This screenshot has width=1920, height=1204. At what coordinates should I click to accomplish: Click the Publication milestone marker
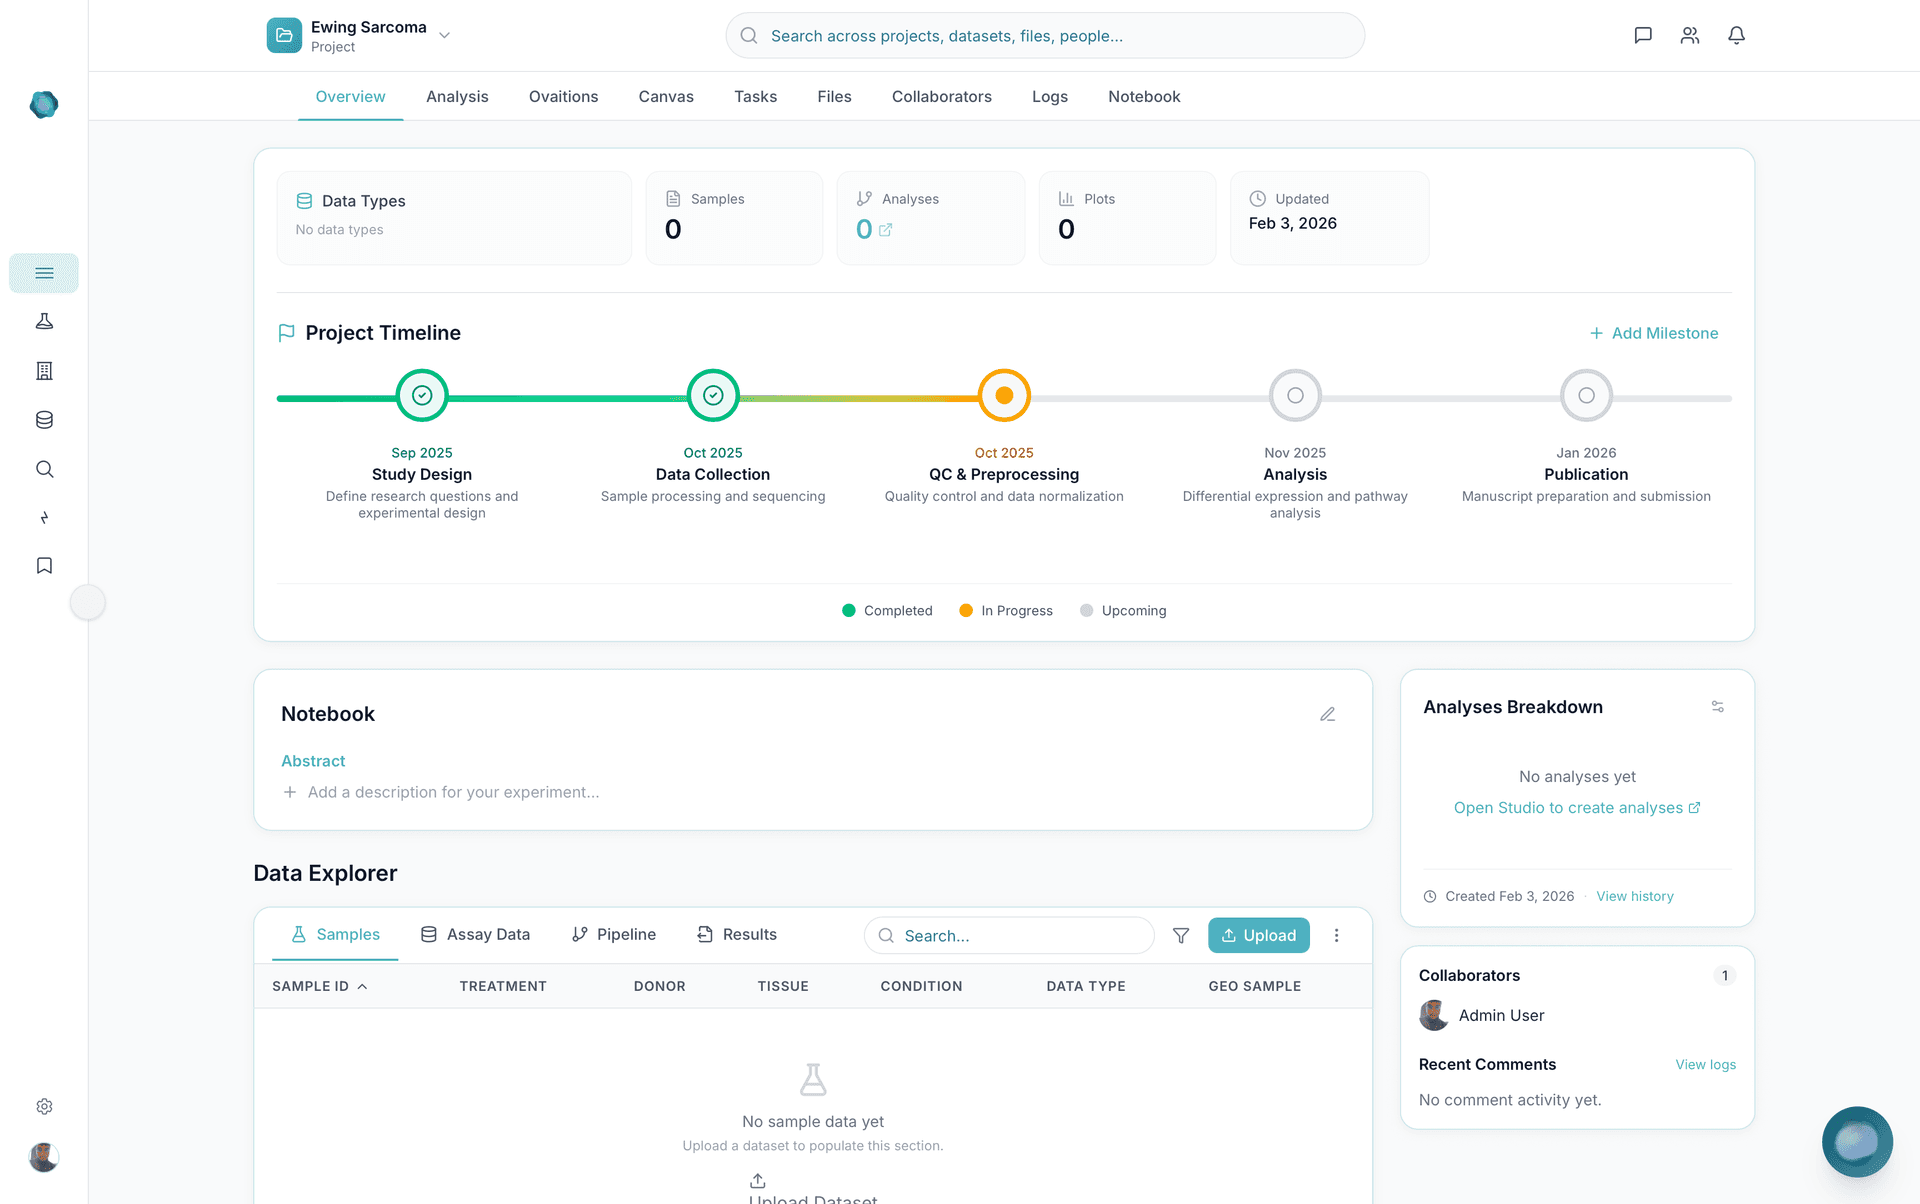pos(1586,396)
